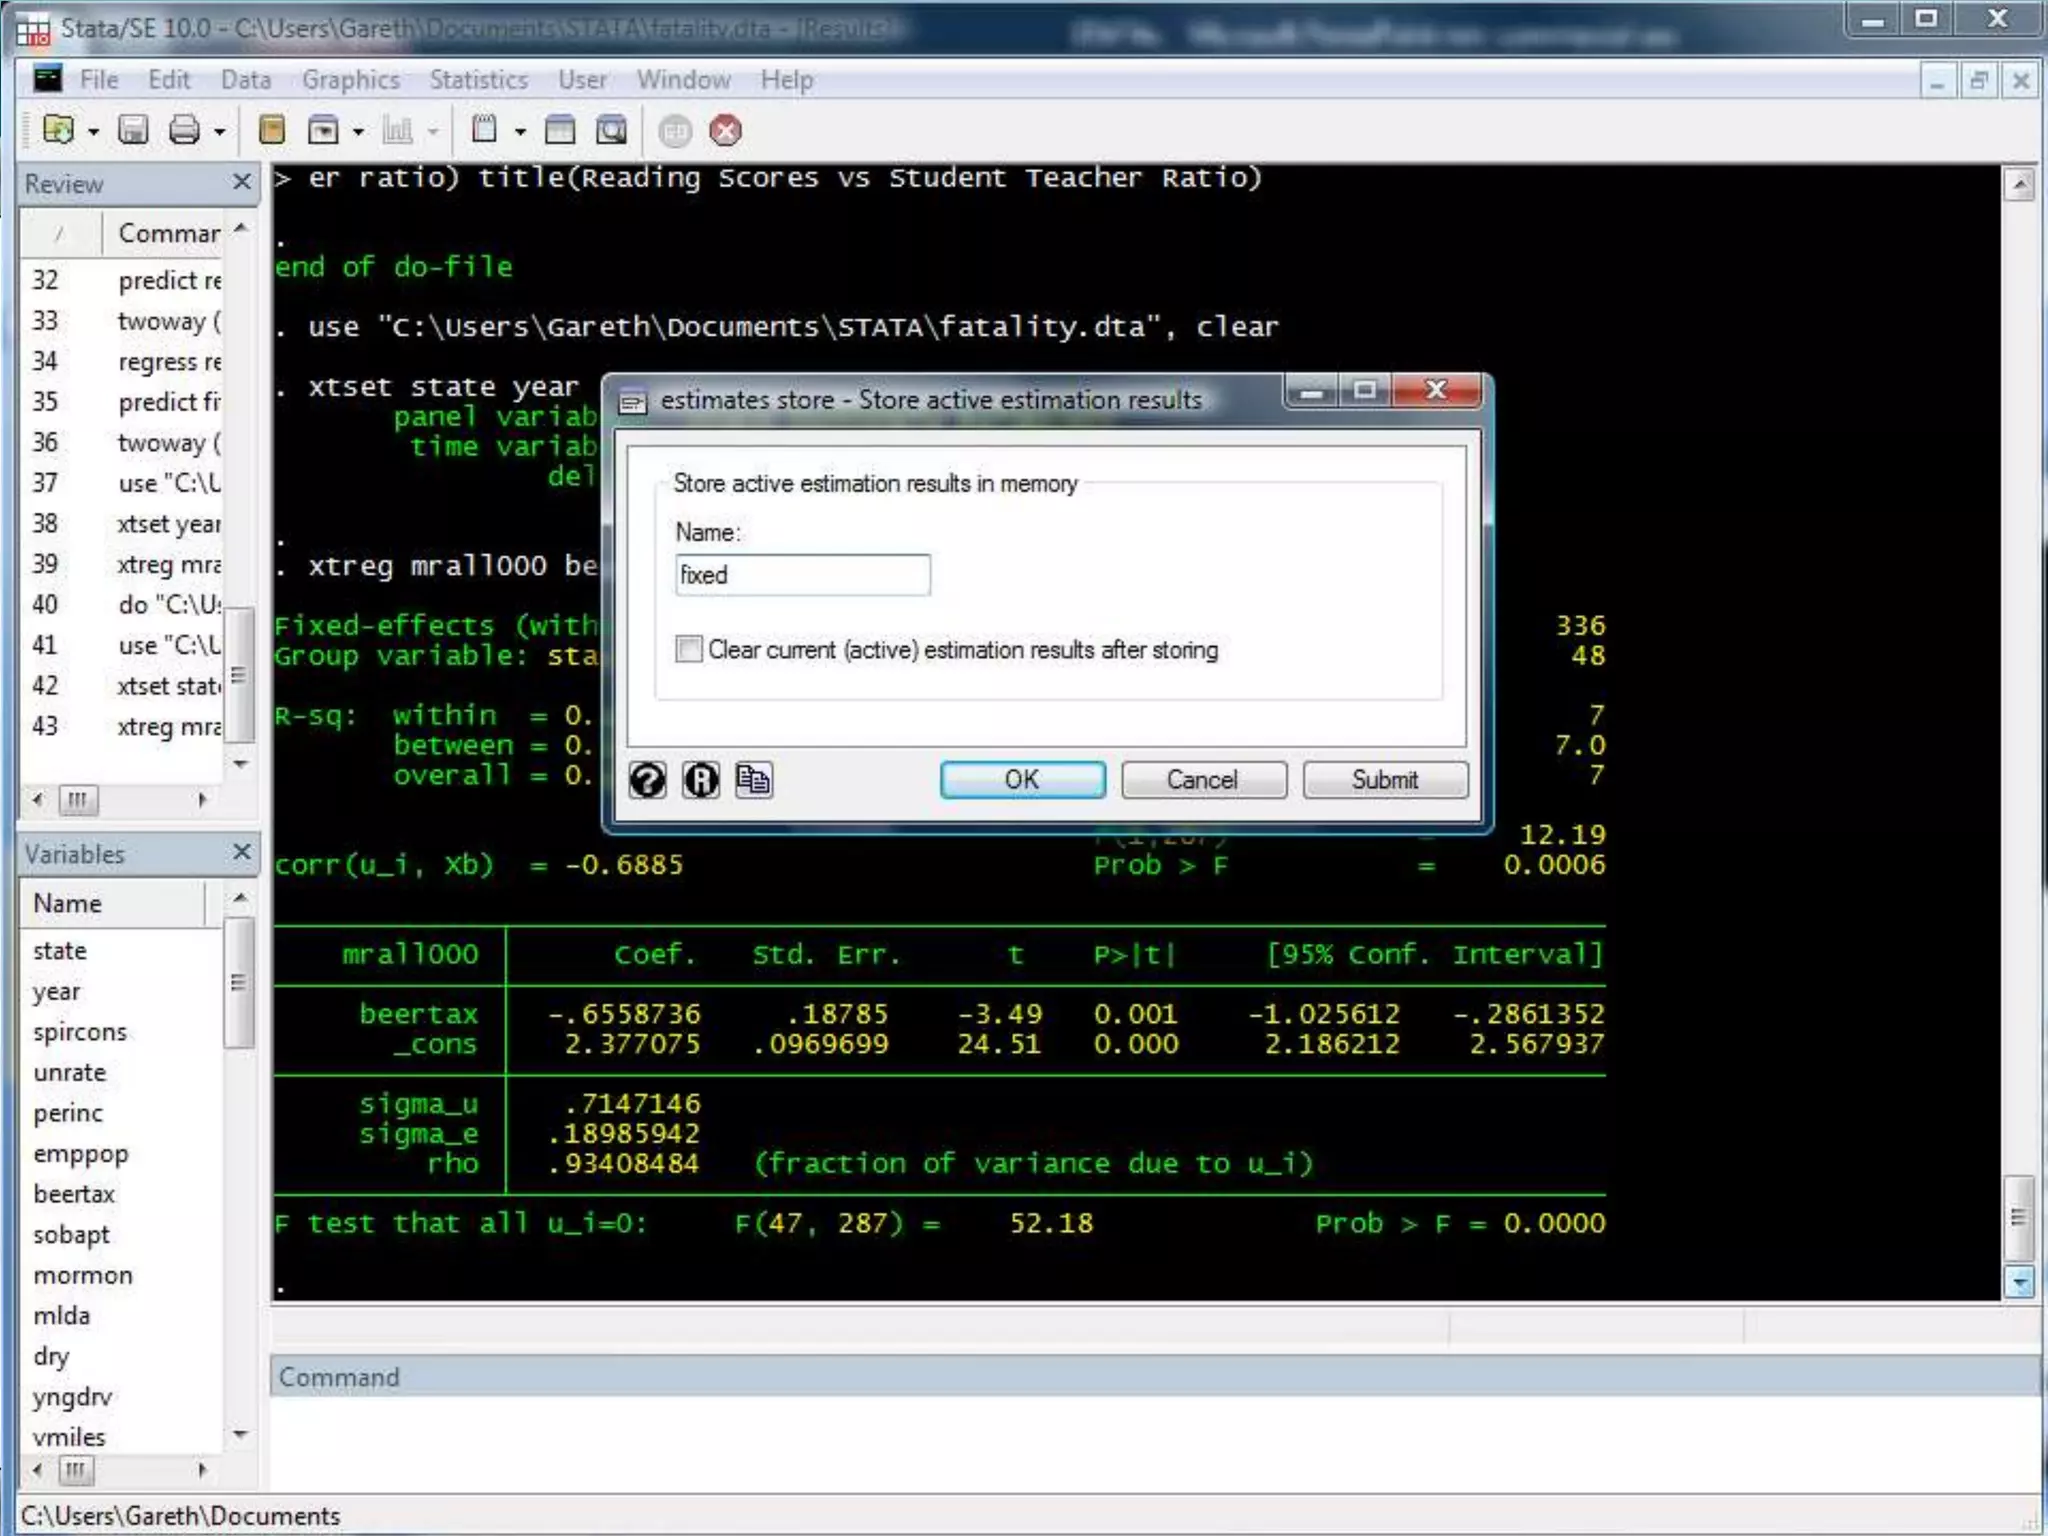
Task: Expand the Do-file Editor dropdown arrow
Action: [x=520, y=132]
